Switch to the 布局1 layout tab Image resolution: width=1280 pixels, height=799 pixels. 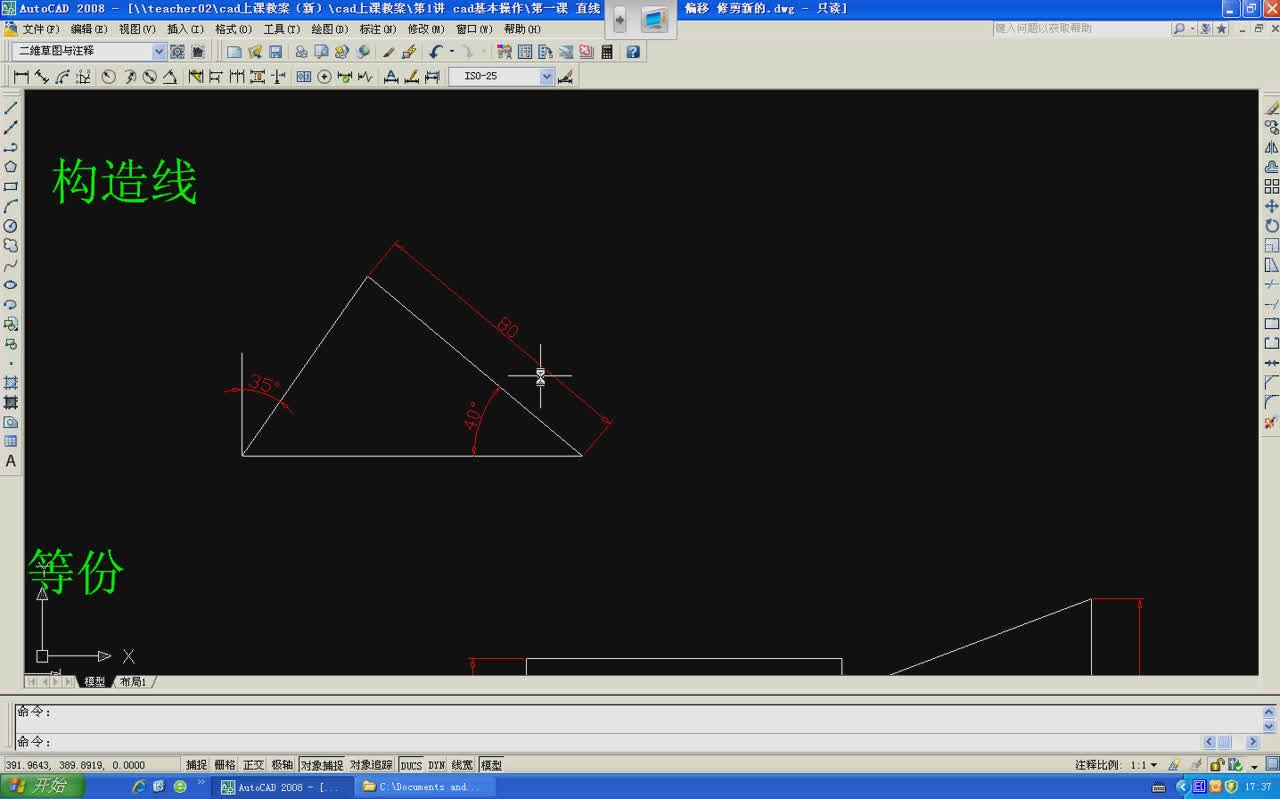click(x=133, y=682)
